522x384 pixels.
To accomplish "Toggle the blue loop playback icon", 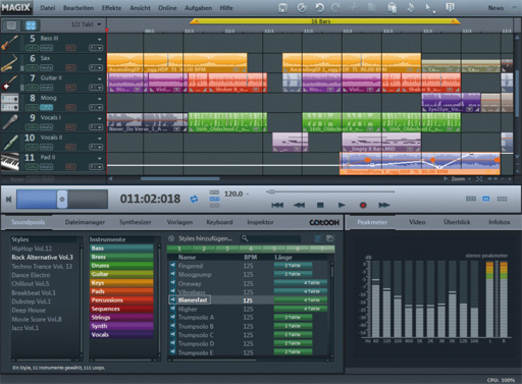I will (194, 199).
